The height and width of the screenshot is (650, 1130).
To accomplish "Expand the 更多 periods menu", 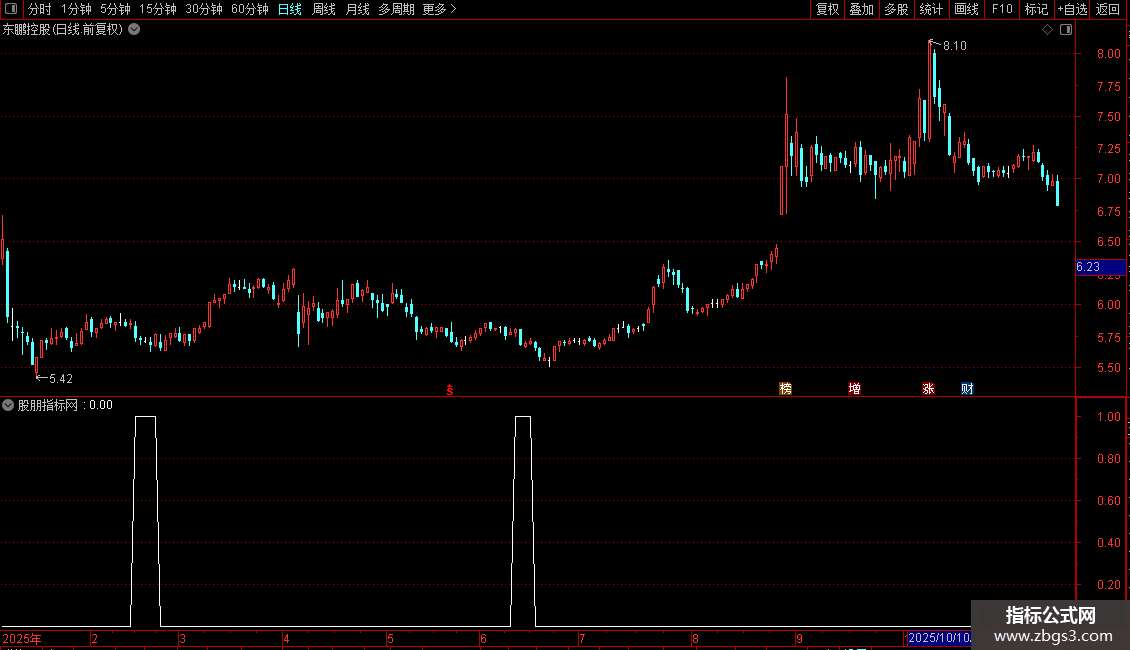I will pos(439,9).
